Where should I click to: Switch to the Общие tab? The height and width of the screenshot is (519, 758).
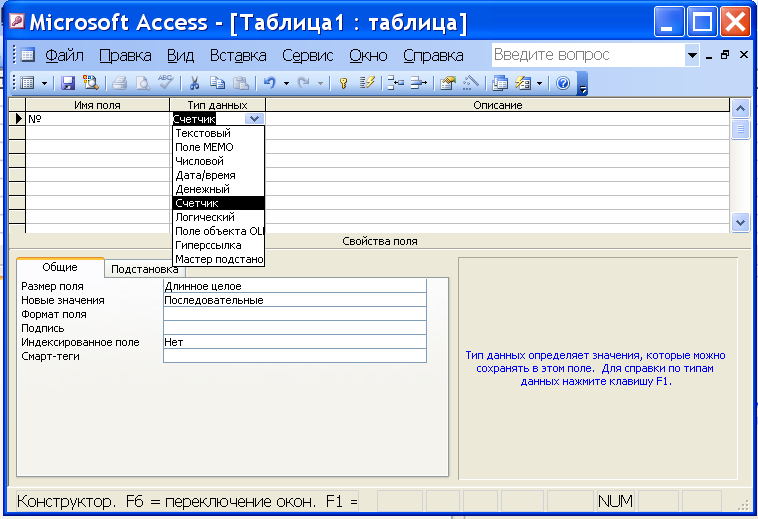(60, 267)
